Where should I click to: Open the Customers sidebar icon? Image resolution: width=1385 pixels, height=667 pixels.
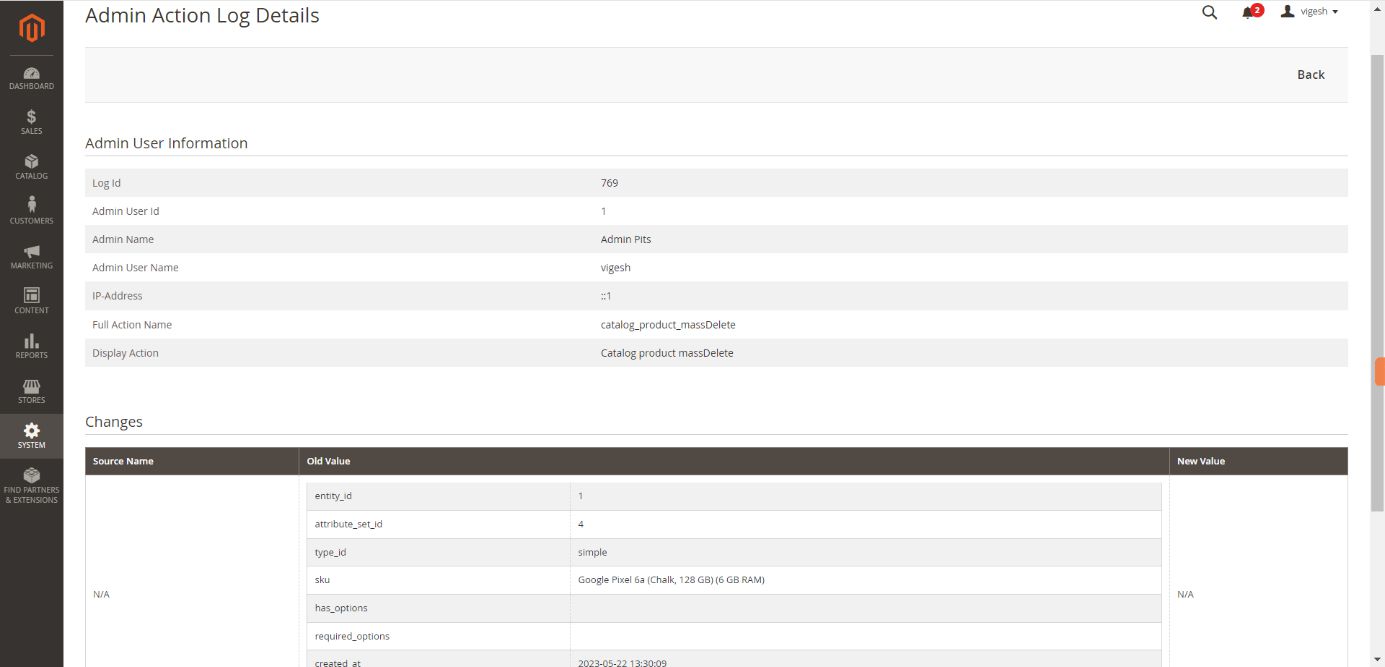pos(31,211)
